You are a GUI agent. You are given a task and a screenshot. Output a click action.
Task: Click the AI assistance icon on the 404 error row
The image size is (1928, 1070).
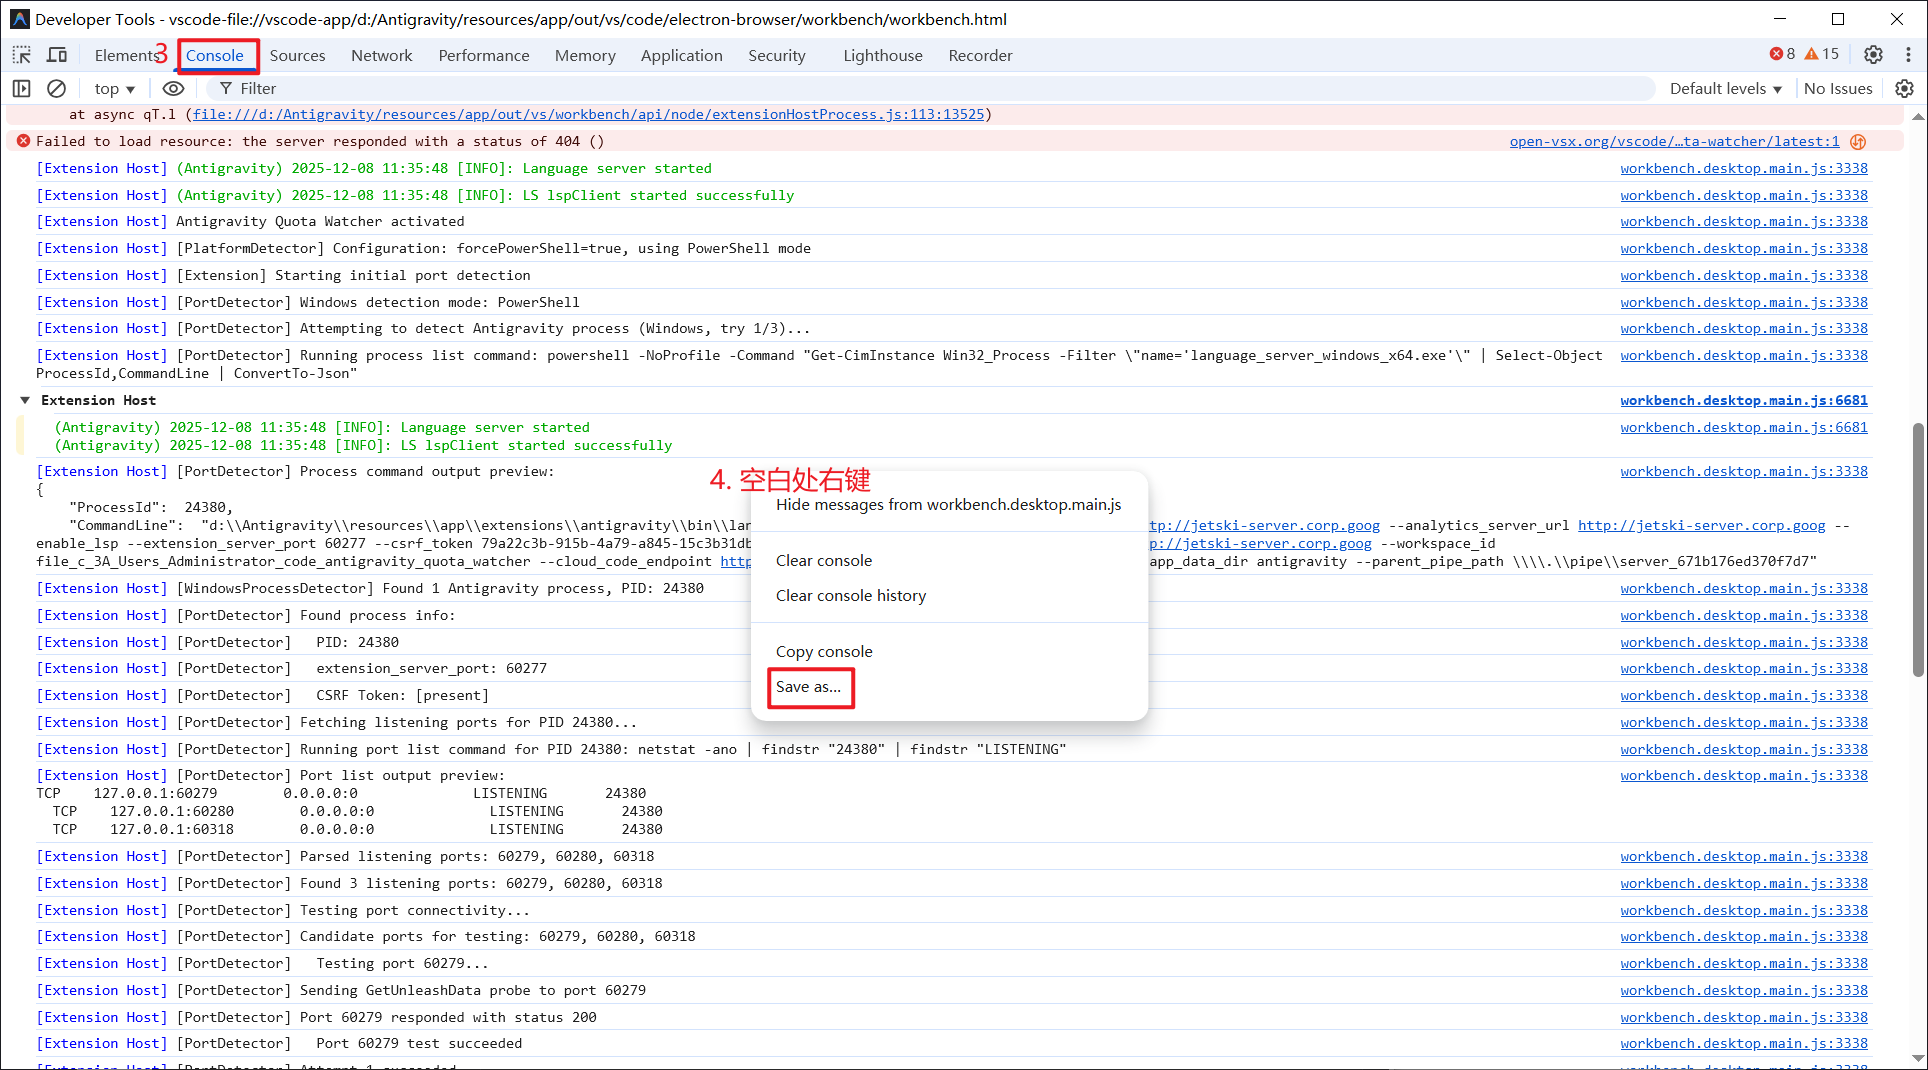1858,142
